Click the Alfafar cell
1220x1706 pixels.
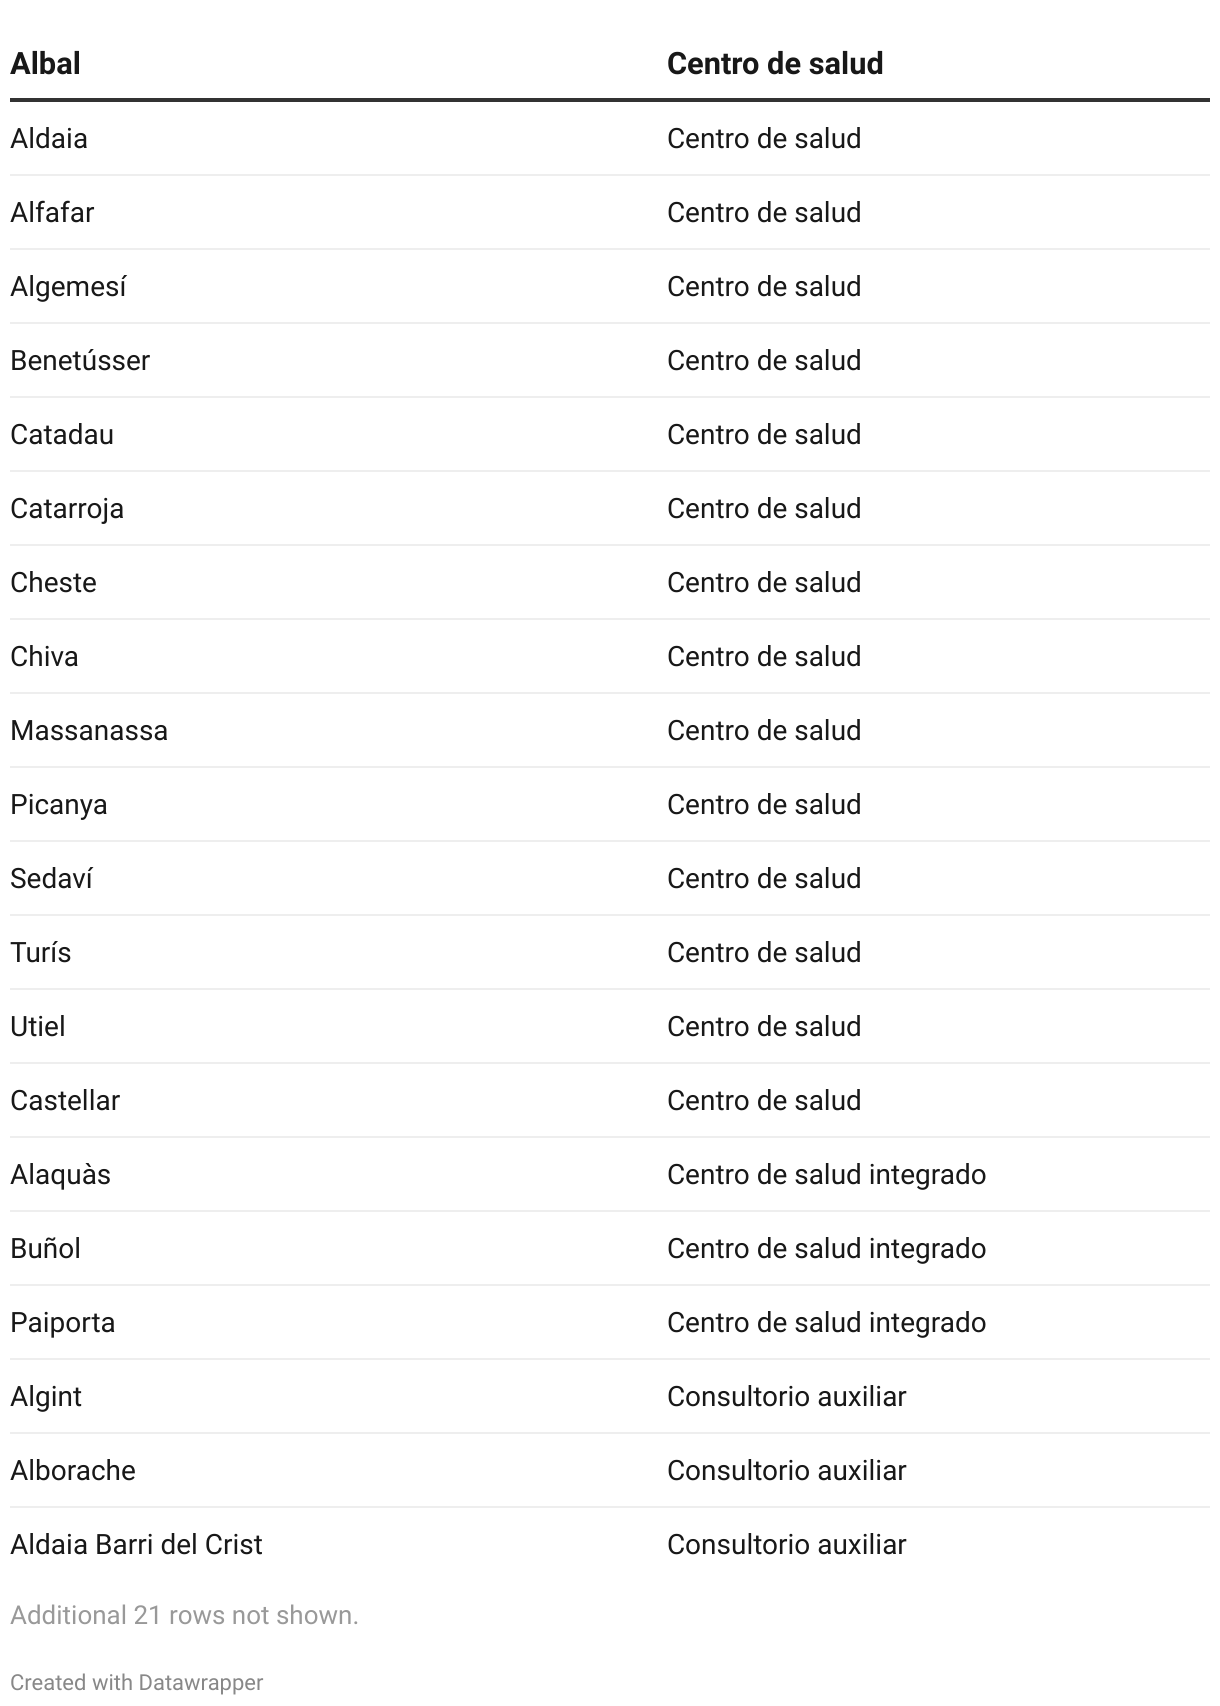52,212
